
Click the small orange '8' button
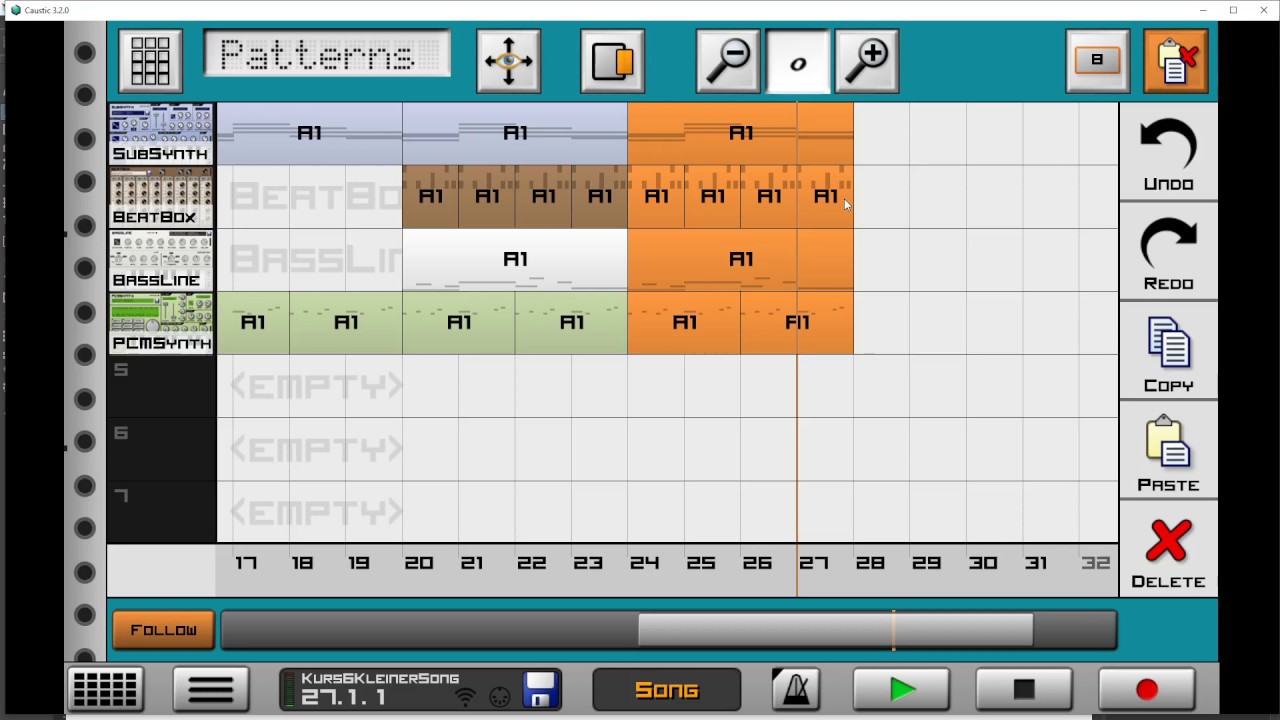pos(1097,61)
